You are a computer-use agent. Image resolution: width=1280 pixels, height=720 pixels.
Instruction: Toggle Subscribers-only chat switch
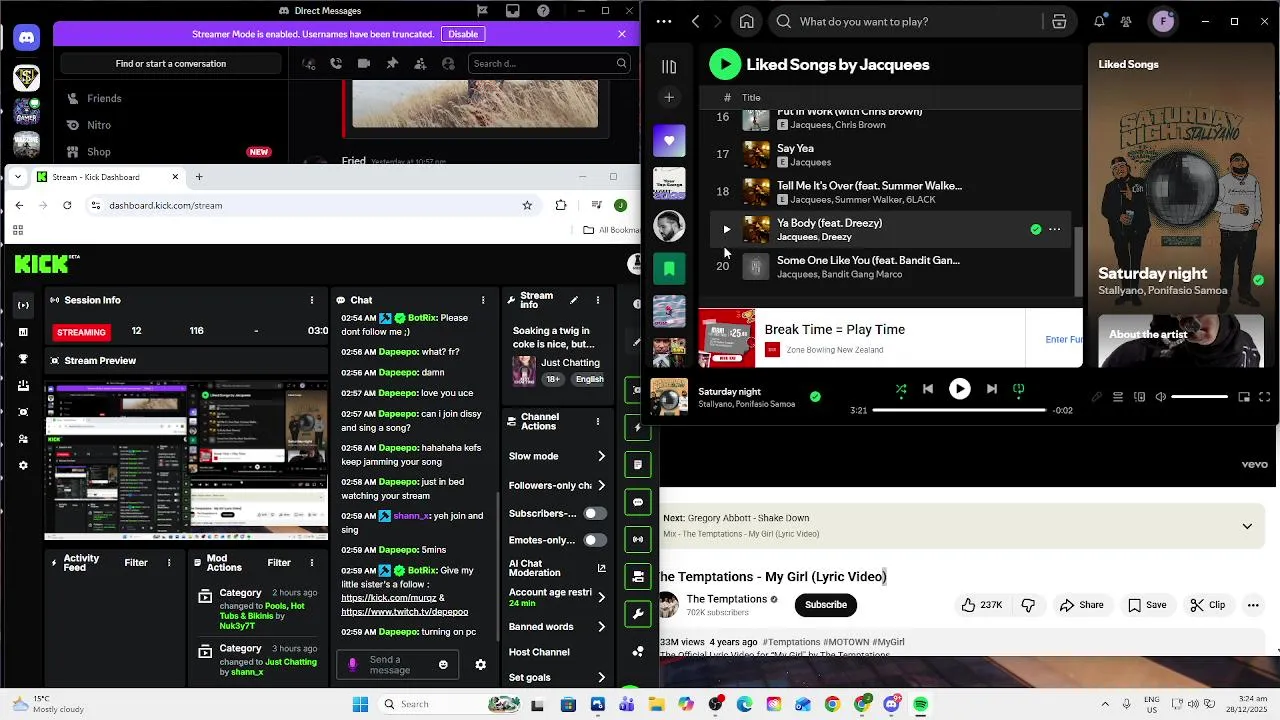click(x=595, y=513)
